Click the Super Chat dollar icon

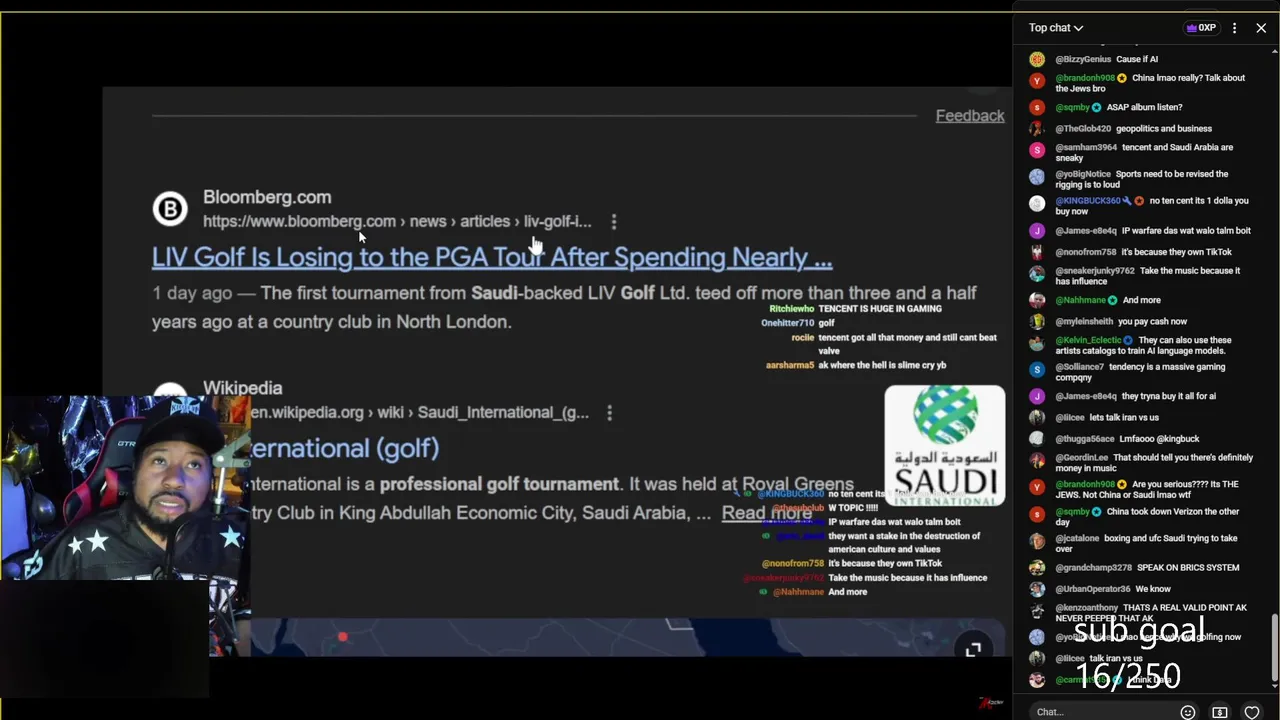[1220, 712]
